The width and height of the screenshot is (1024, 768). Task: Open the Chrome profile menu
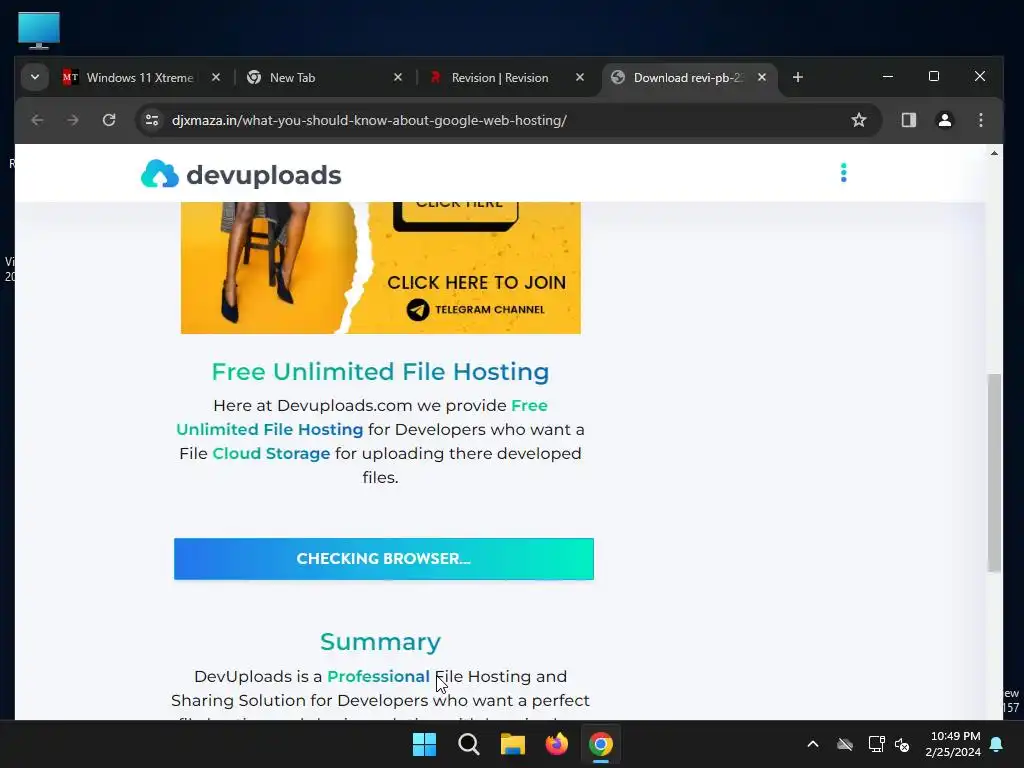[x=944, y=120]
